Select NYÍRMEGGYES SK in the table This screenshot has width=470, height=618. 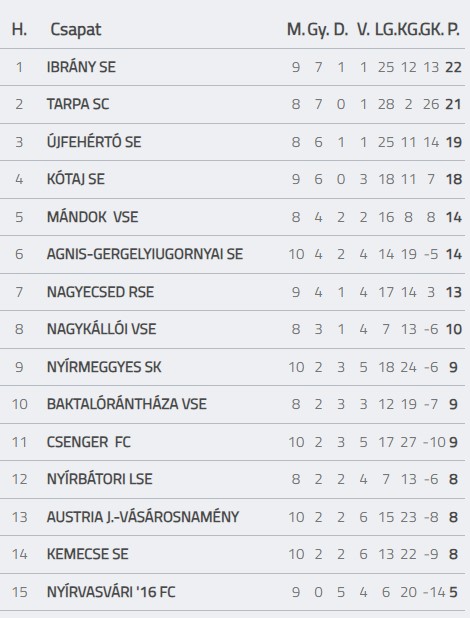pos(104,367)
